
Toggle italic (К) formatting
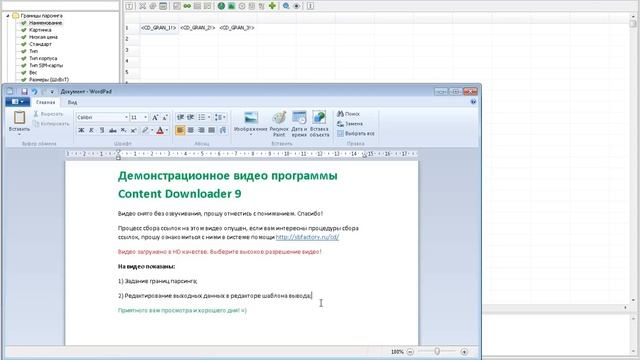click(x=91, y=130)
